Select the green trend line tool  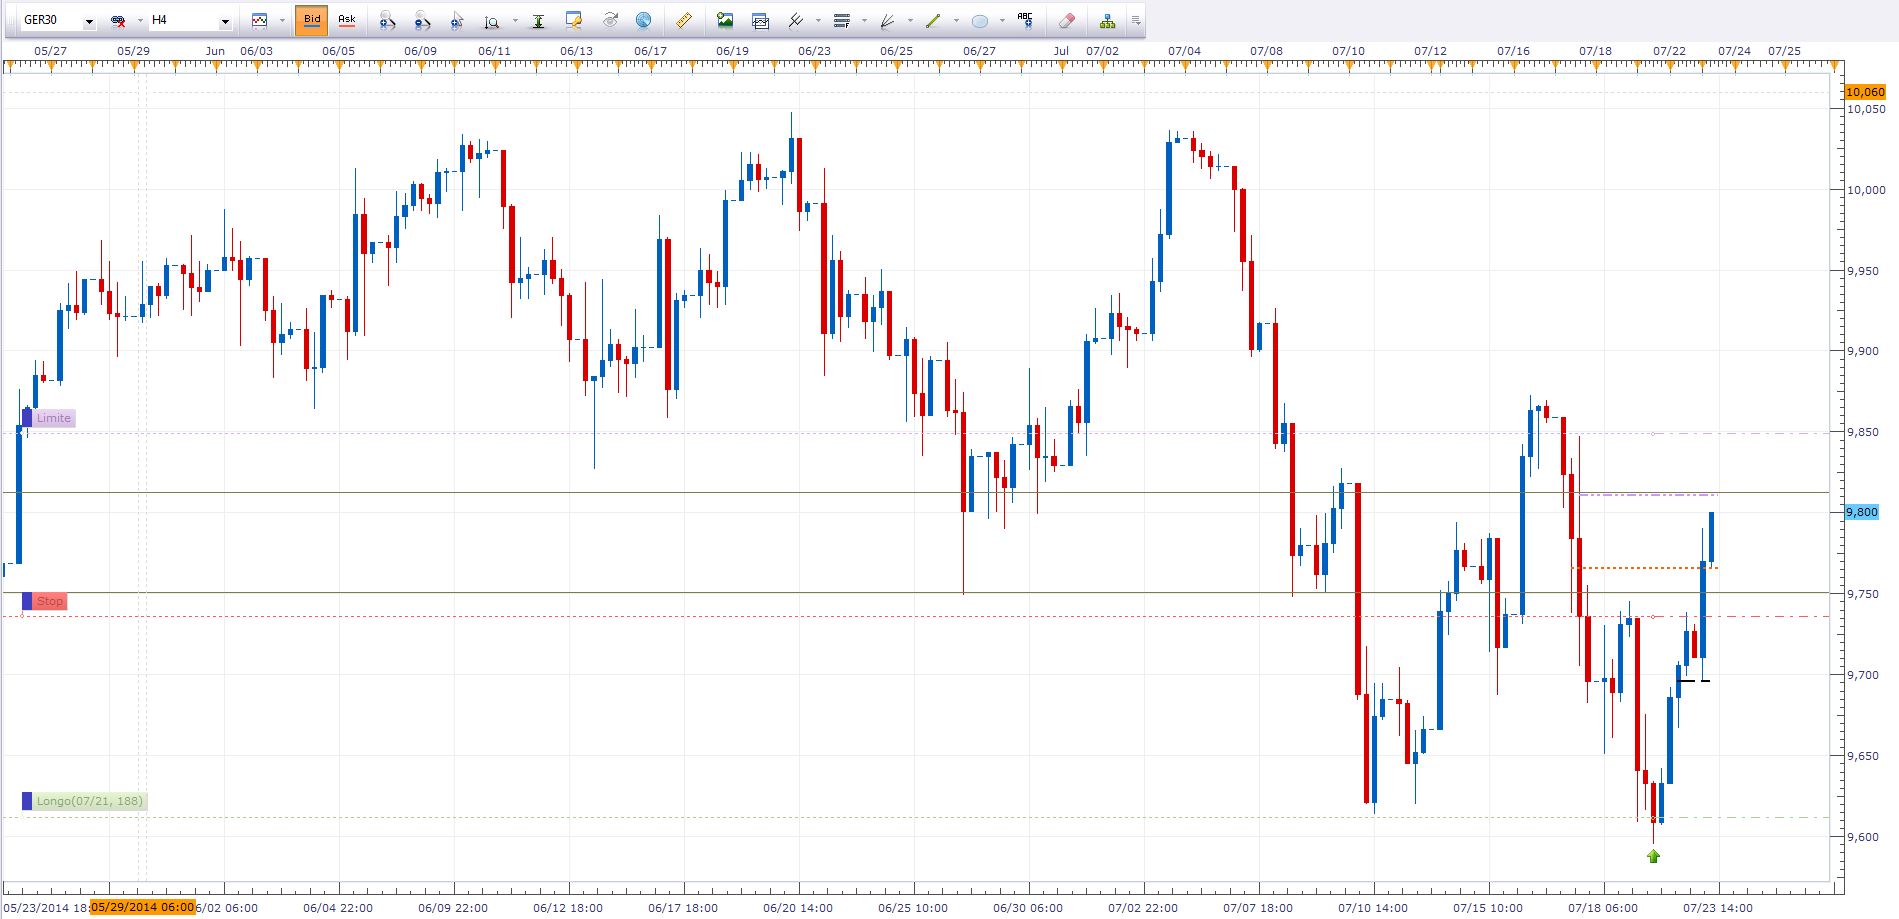coord(933,20)
